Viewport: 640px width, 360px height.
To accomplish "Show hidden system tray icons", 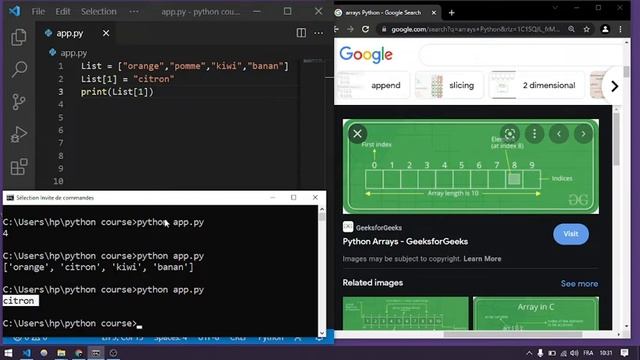I will 529,353.
